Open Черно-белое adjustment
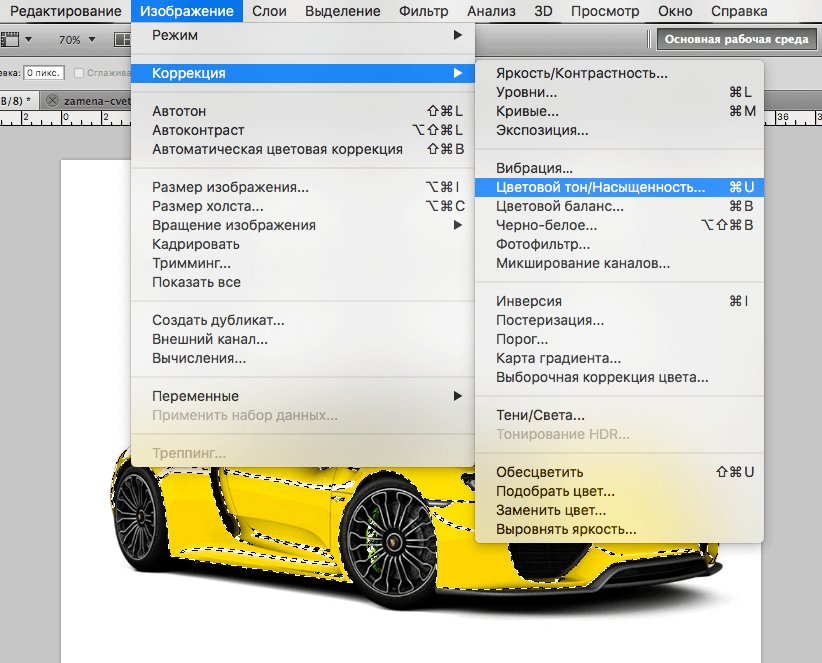The height and width of the screenshot is (663, 822). [619, 225]
